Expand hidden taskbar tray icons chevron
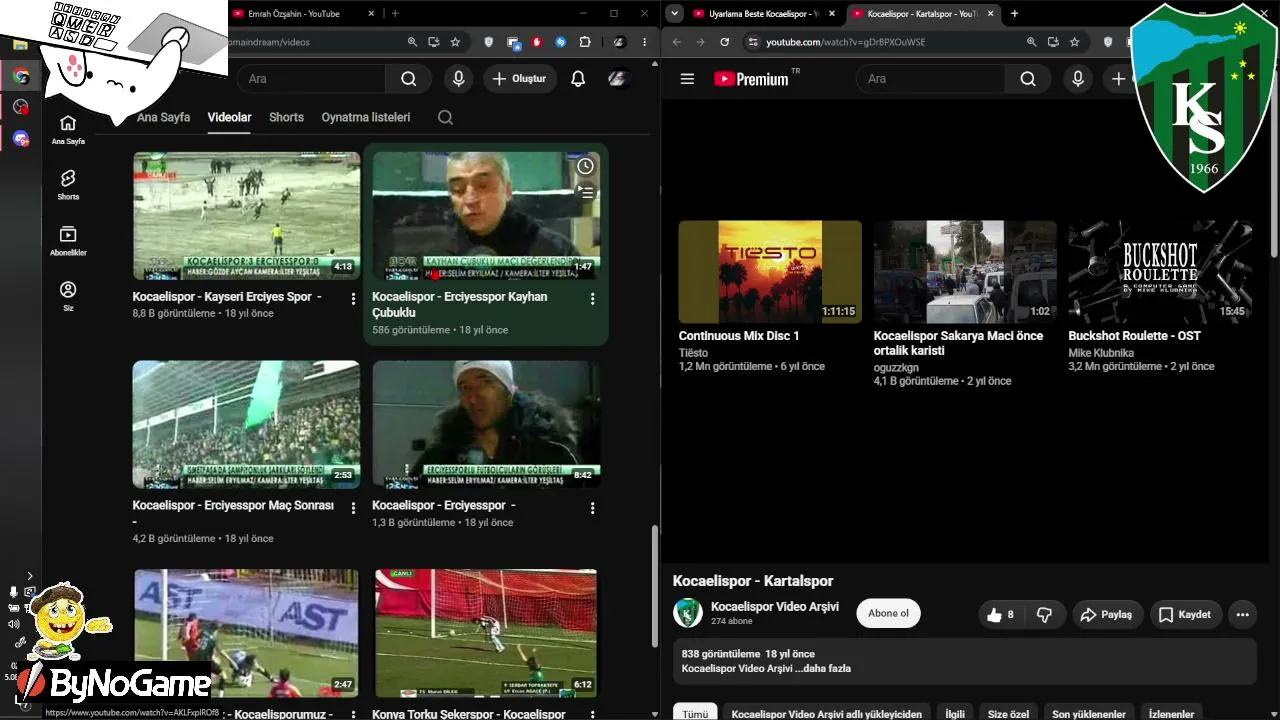 point(30,576)
